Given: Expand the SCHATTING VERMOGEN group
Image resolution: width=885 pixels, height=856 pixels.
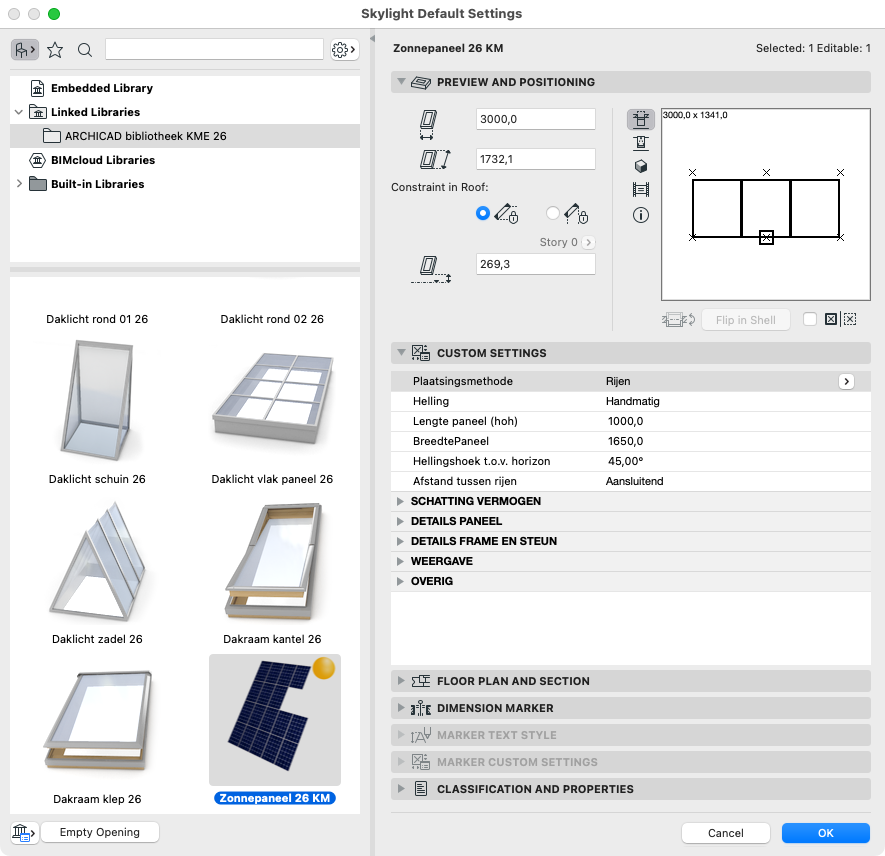Looking at the screenshot, I should pyautogui.click(x=400, y=501).
